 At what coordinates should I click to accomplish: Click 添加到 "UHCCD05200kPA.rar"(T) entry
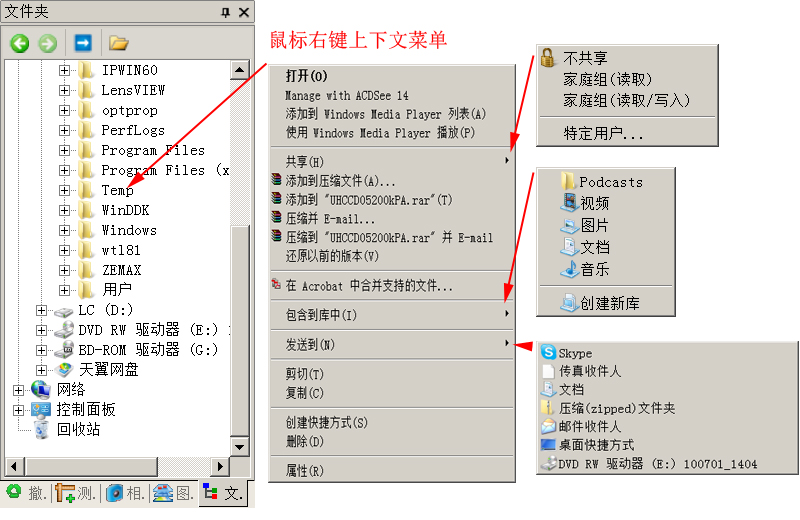click(392, 200)
